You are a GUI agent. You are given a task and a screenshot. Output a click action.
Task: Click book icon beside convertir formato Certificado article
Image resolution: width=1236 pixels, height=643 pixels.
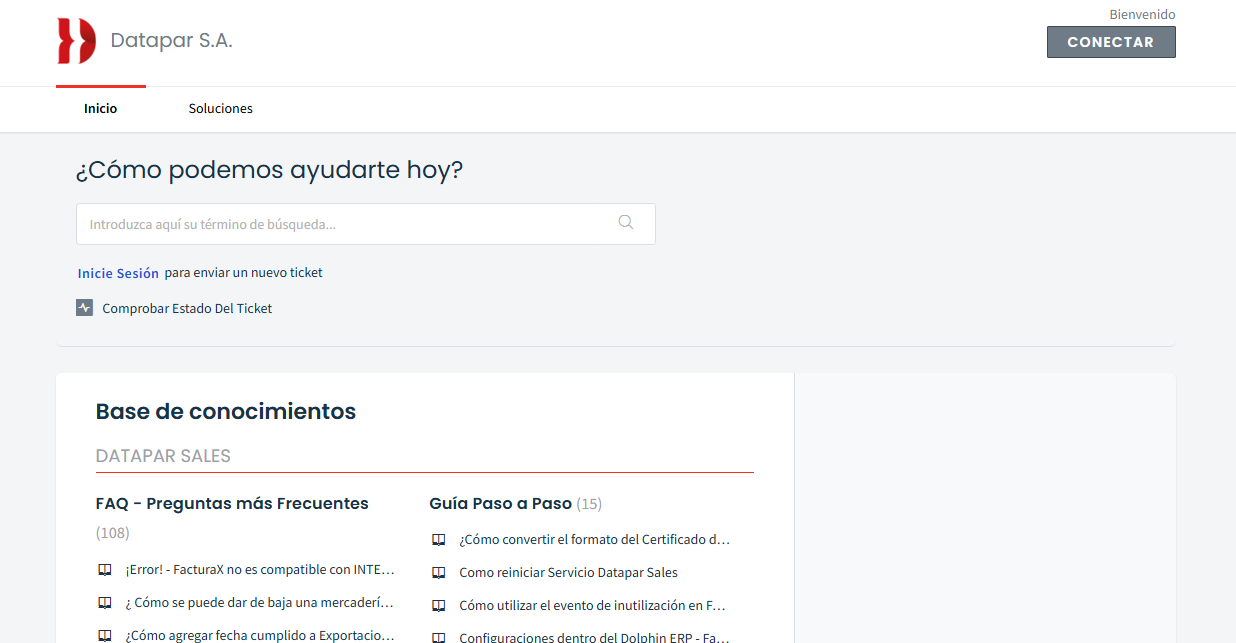(x=438, y=540)
